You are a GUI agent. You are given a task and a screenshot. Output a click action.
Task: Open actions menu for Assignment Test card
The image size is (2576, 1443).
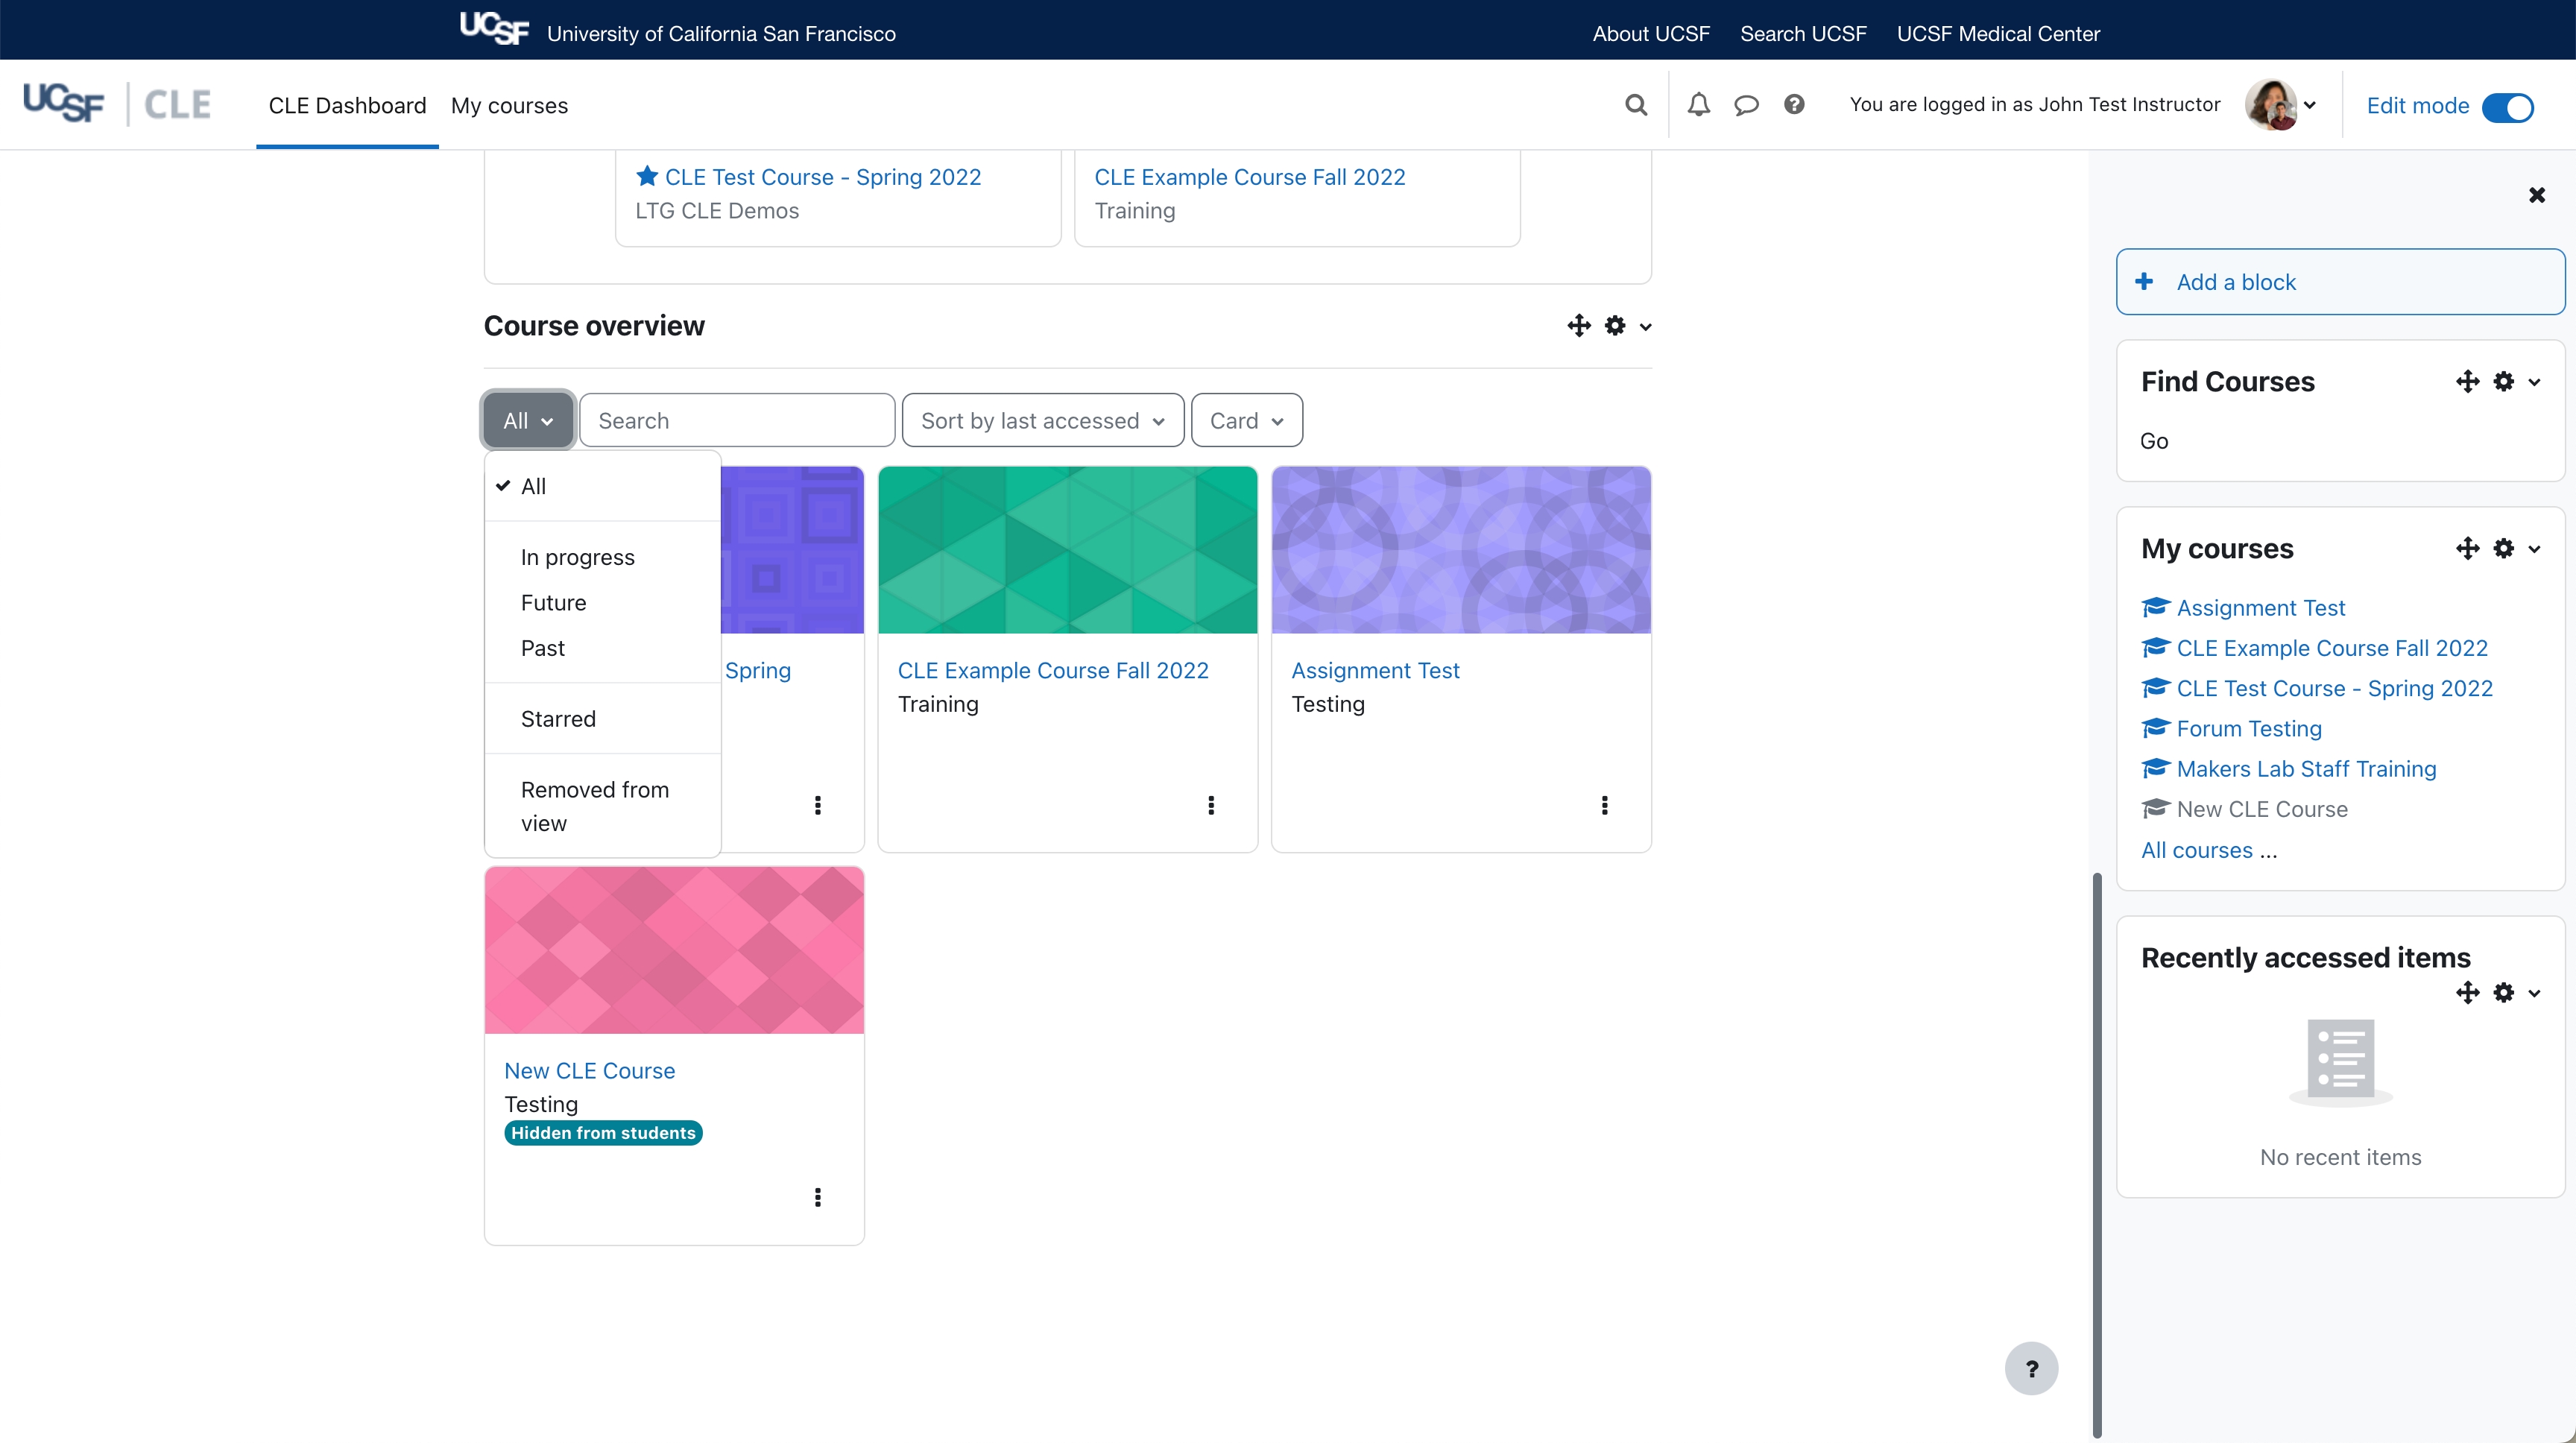1604,805
